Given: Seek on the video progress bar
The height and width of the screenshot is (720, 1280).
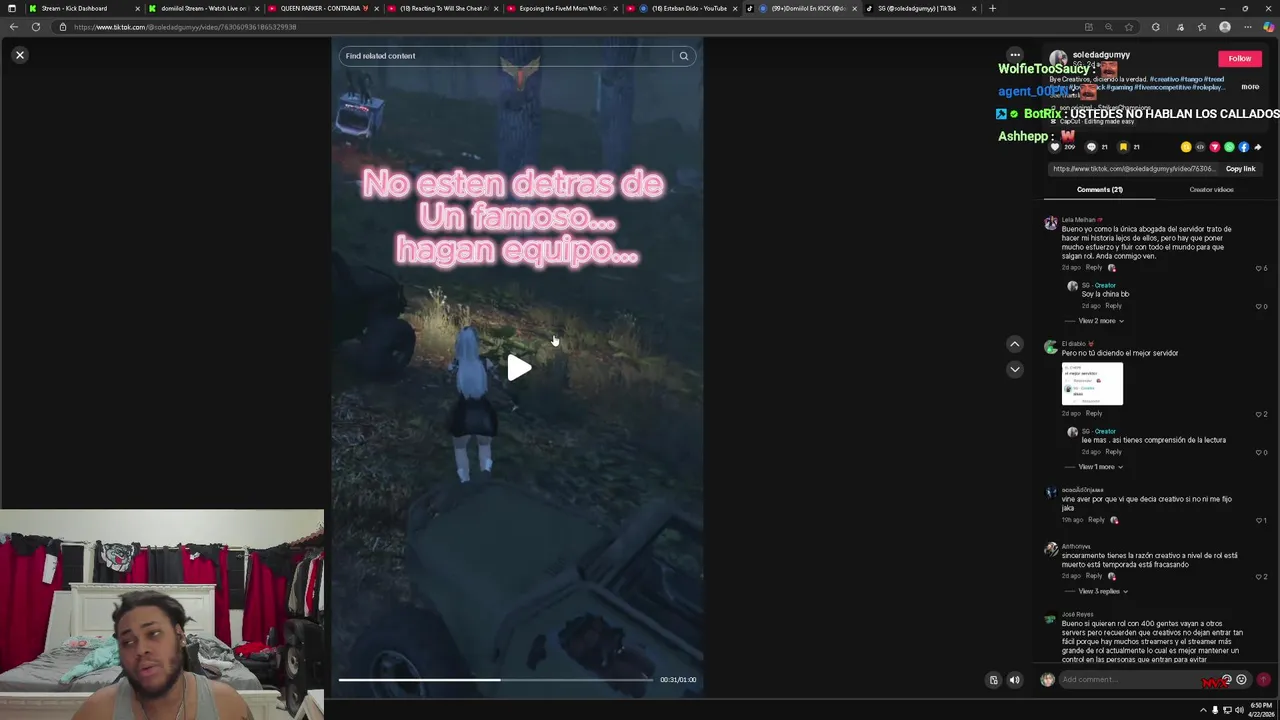Looking at the screenshot, I should 495,680.
